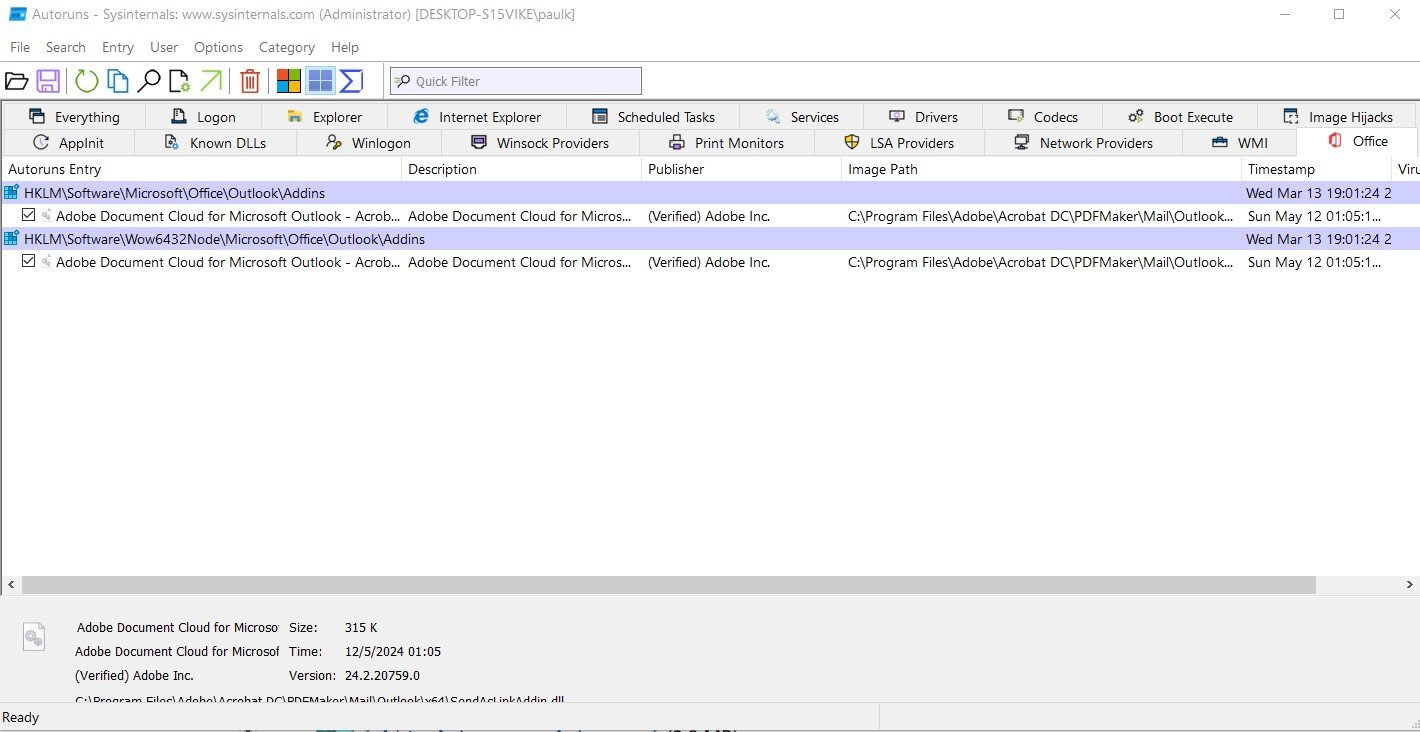Click the horizontal scrollbar thumb
Image resolution: width=1420 pixels, height=732 pixels.
click(668, 584)
